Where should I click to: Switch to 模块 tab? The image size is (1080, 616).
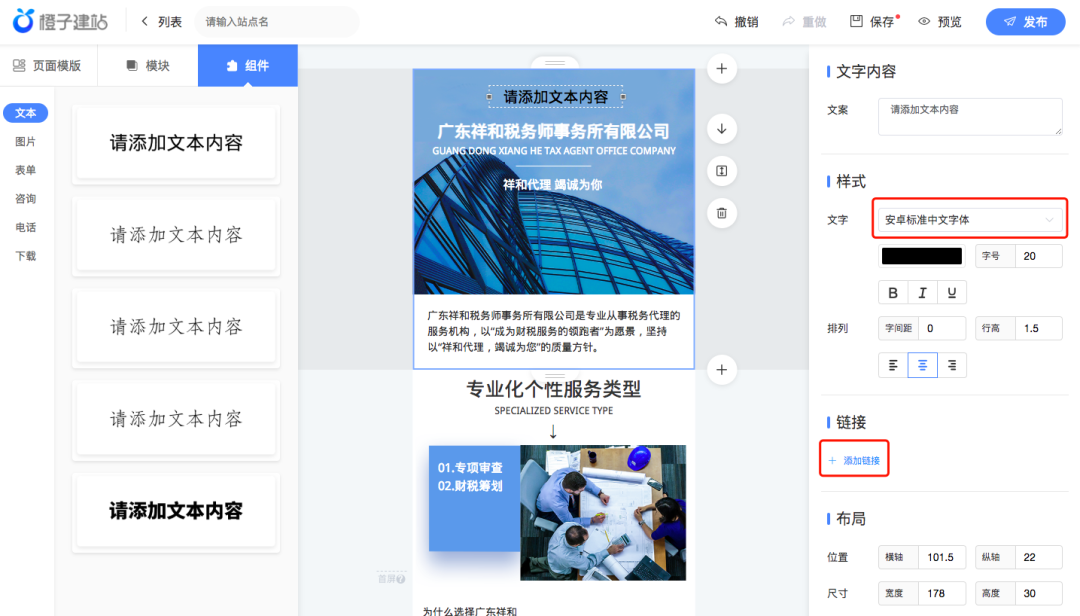click(x=148, y=65)
